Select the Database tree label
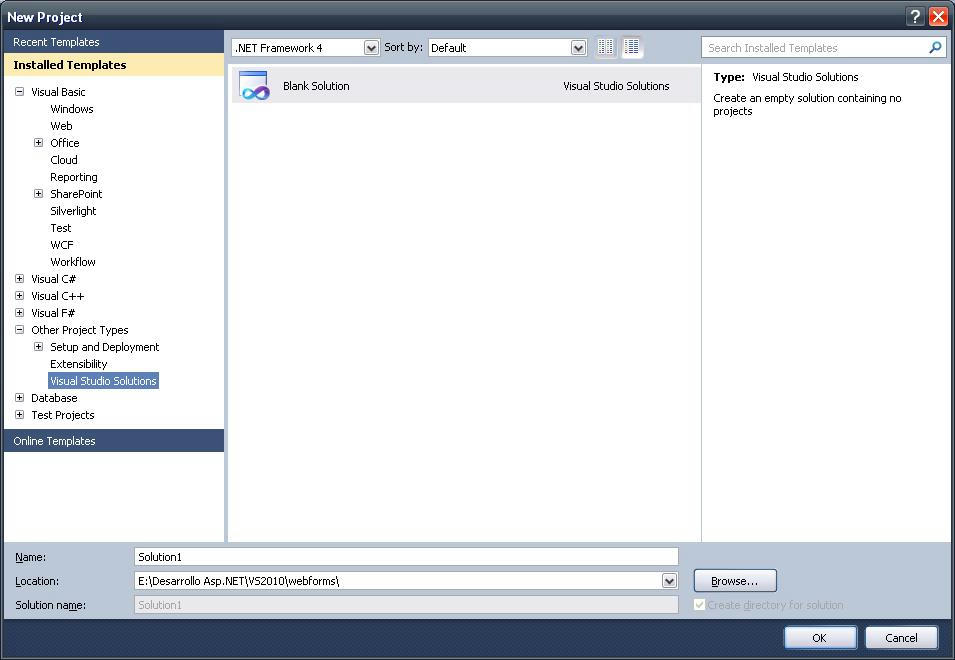955x660 pixels. [x=54, y=399]
